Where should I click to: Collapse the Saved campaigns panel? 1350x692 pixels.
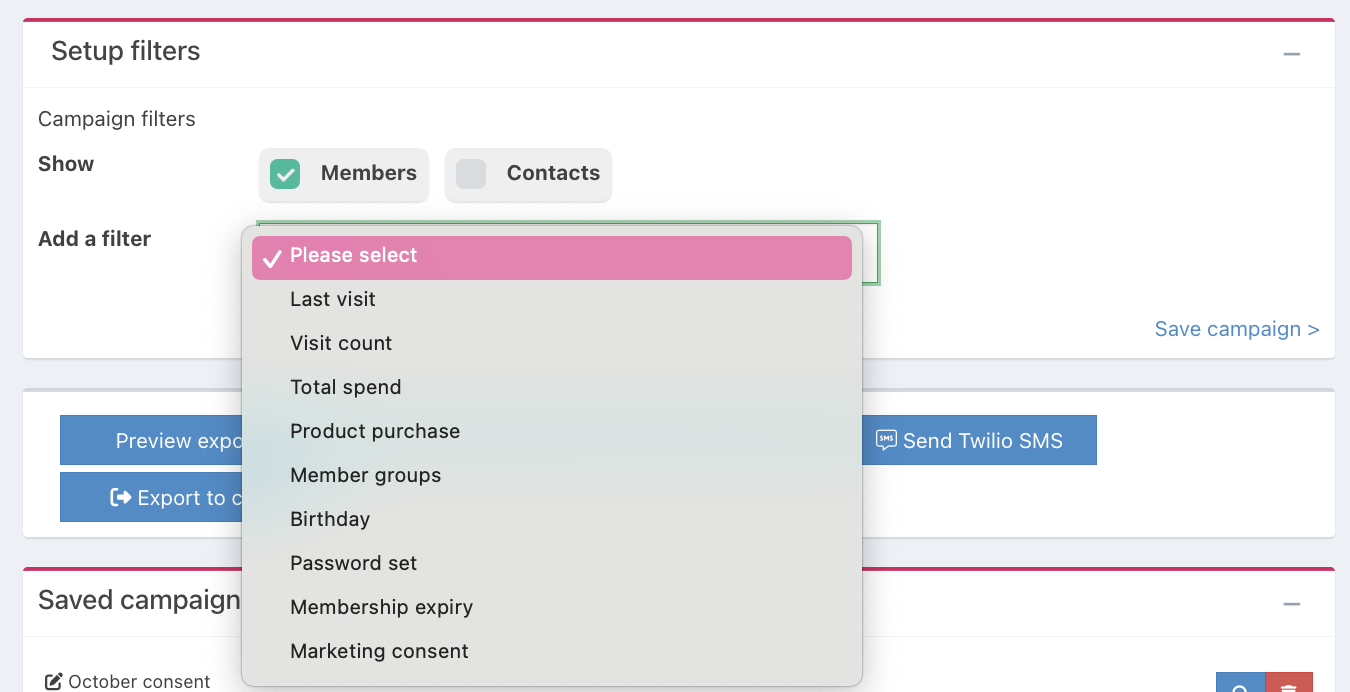tap(1292, 604)
